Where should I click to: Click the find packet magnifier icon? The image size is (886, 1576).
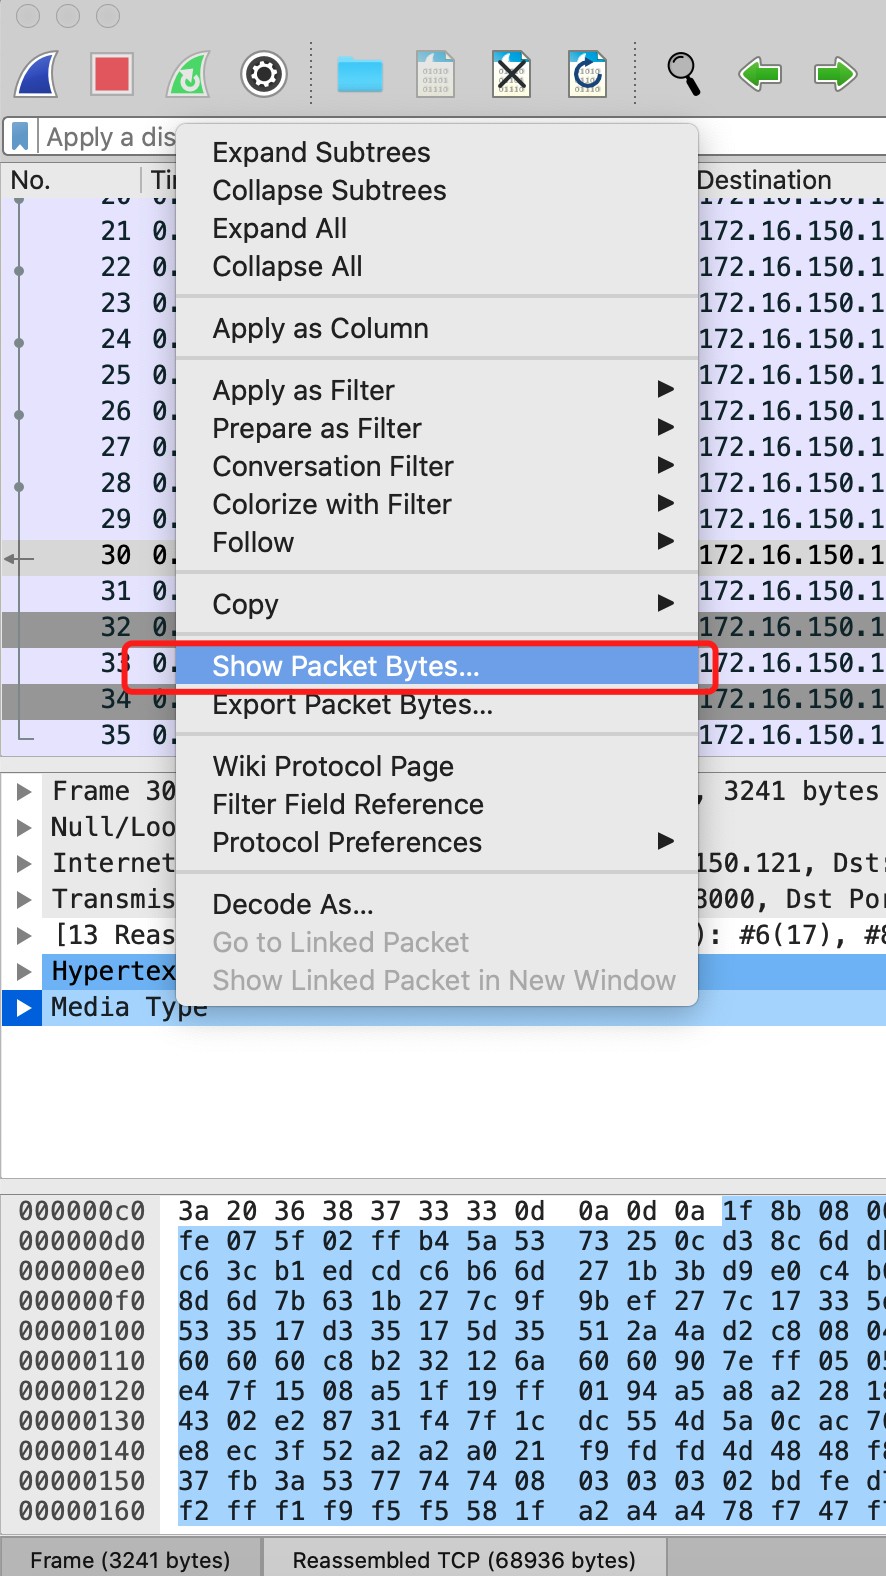tap(684, 75)
